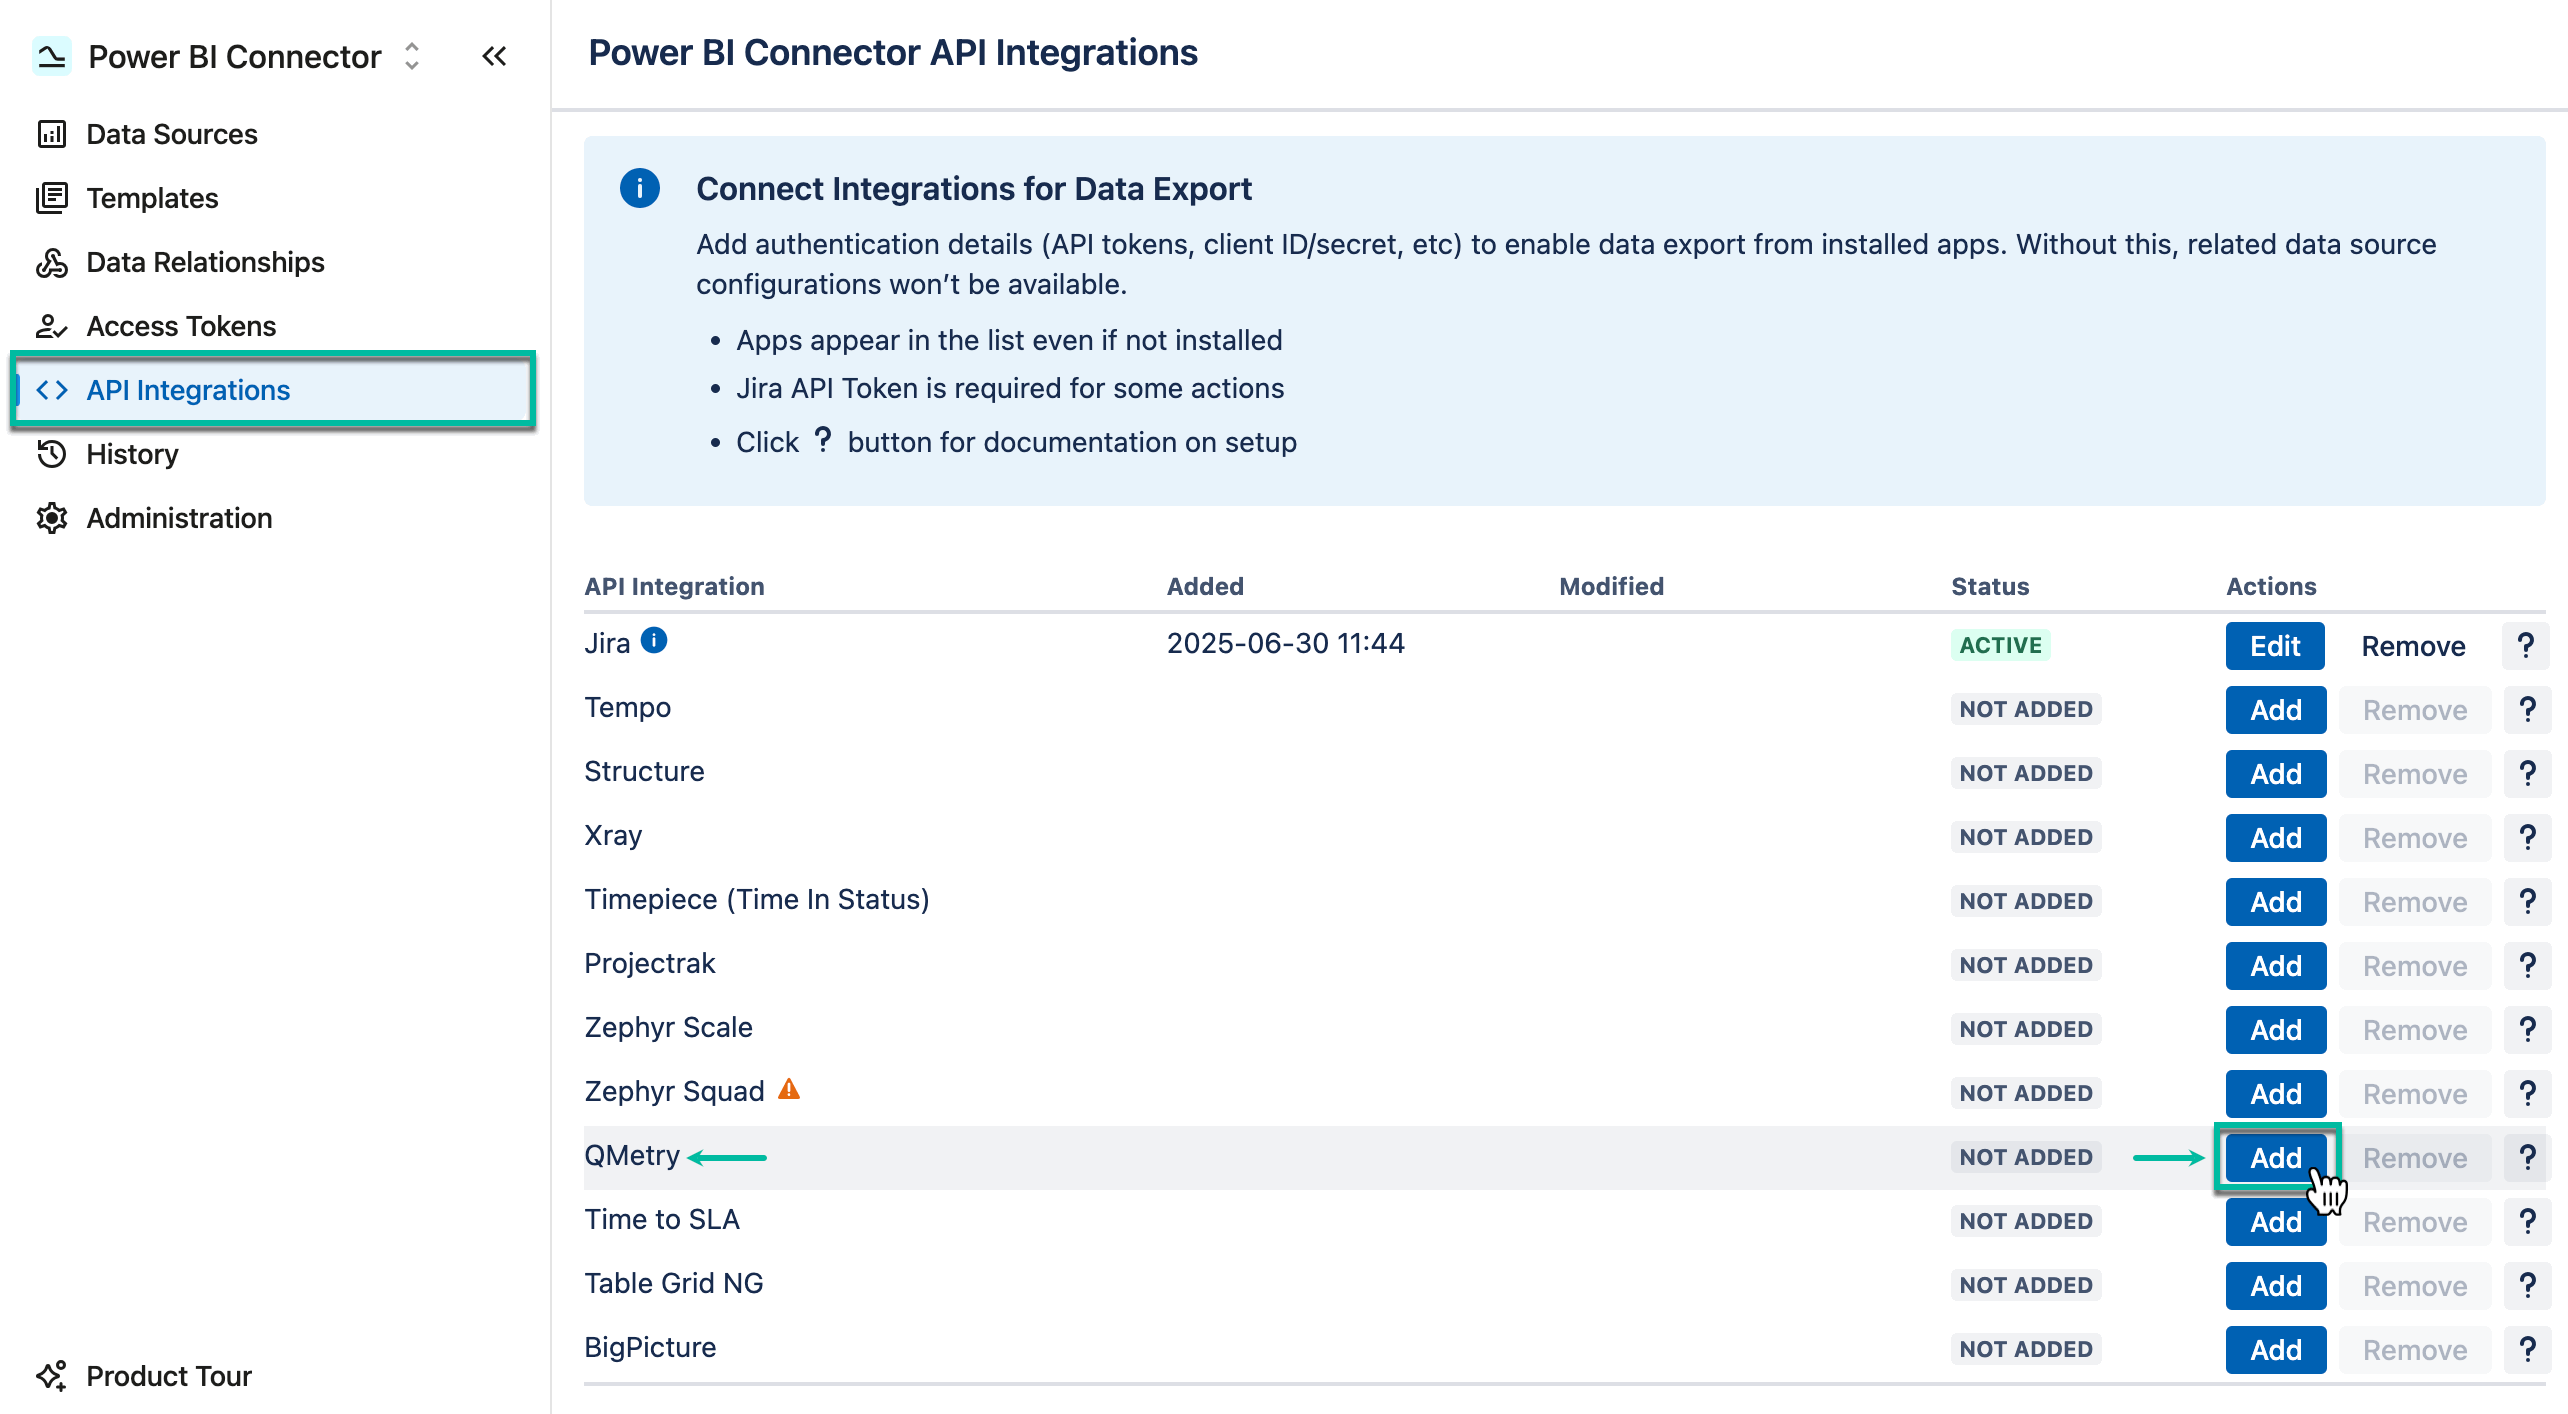Click the Templates icon in the sidebar
2568x1414 pixels.
tap(52, 198)
